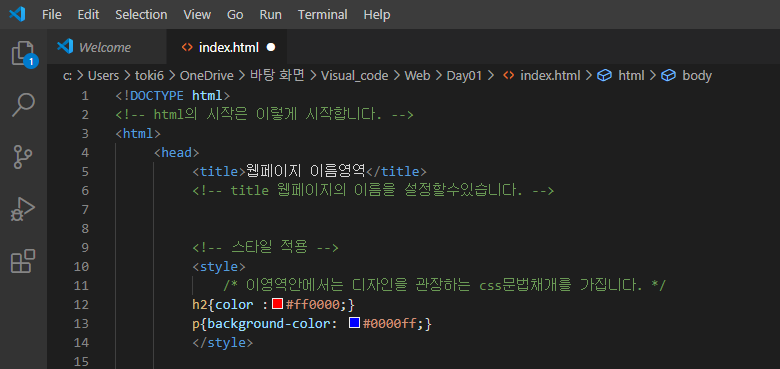780x369 pixels.
Task: Click the text 웹페이지 이름영역 in title
Action: click(306, 171)
